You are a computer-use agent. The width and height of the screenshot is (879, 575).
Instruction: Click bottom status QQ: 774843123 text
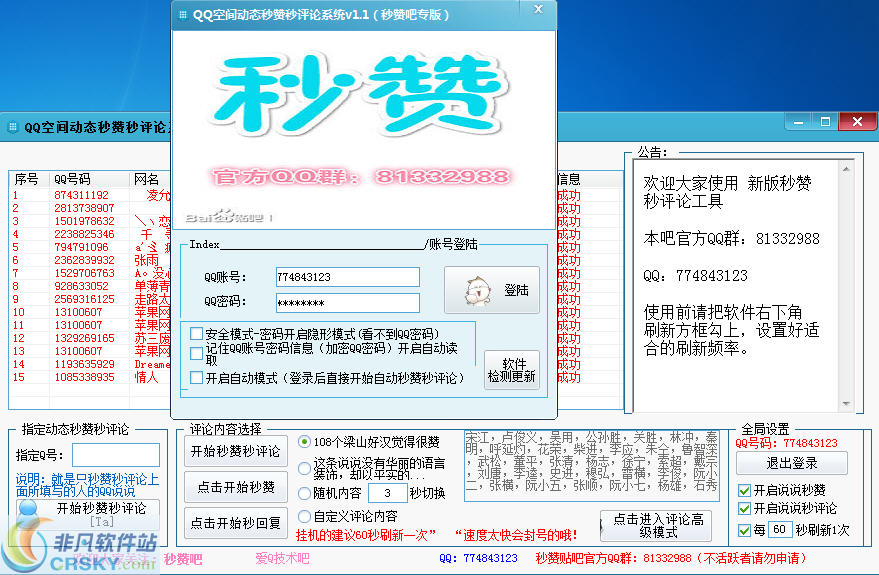tap(478, 558)
